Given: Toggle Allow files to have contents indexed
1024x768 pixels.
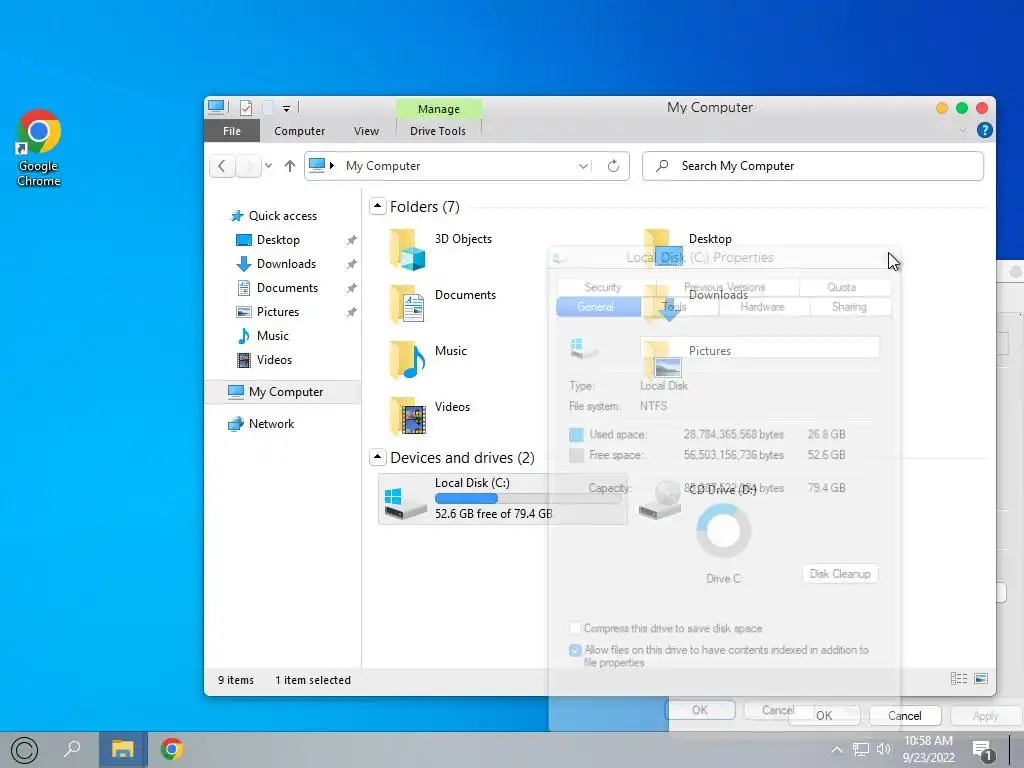Looking at the screenshot, I should tap(575, 650).
